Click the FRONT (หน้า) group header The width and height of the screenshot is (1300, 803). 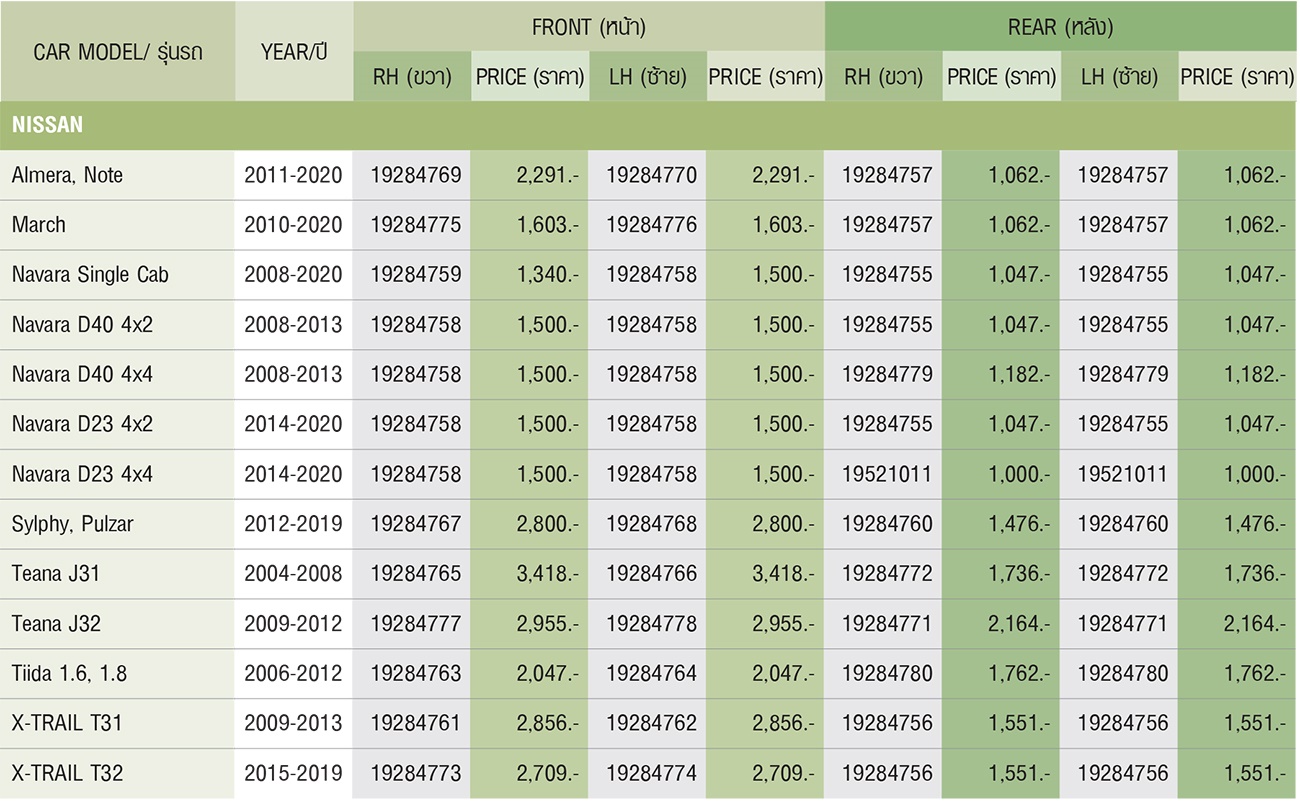pos(588,27)
